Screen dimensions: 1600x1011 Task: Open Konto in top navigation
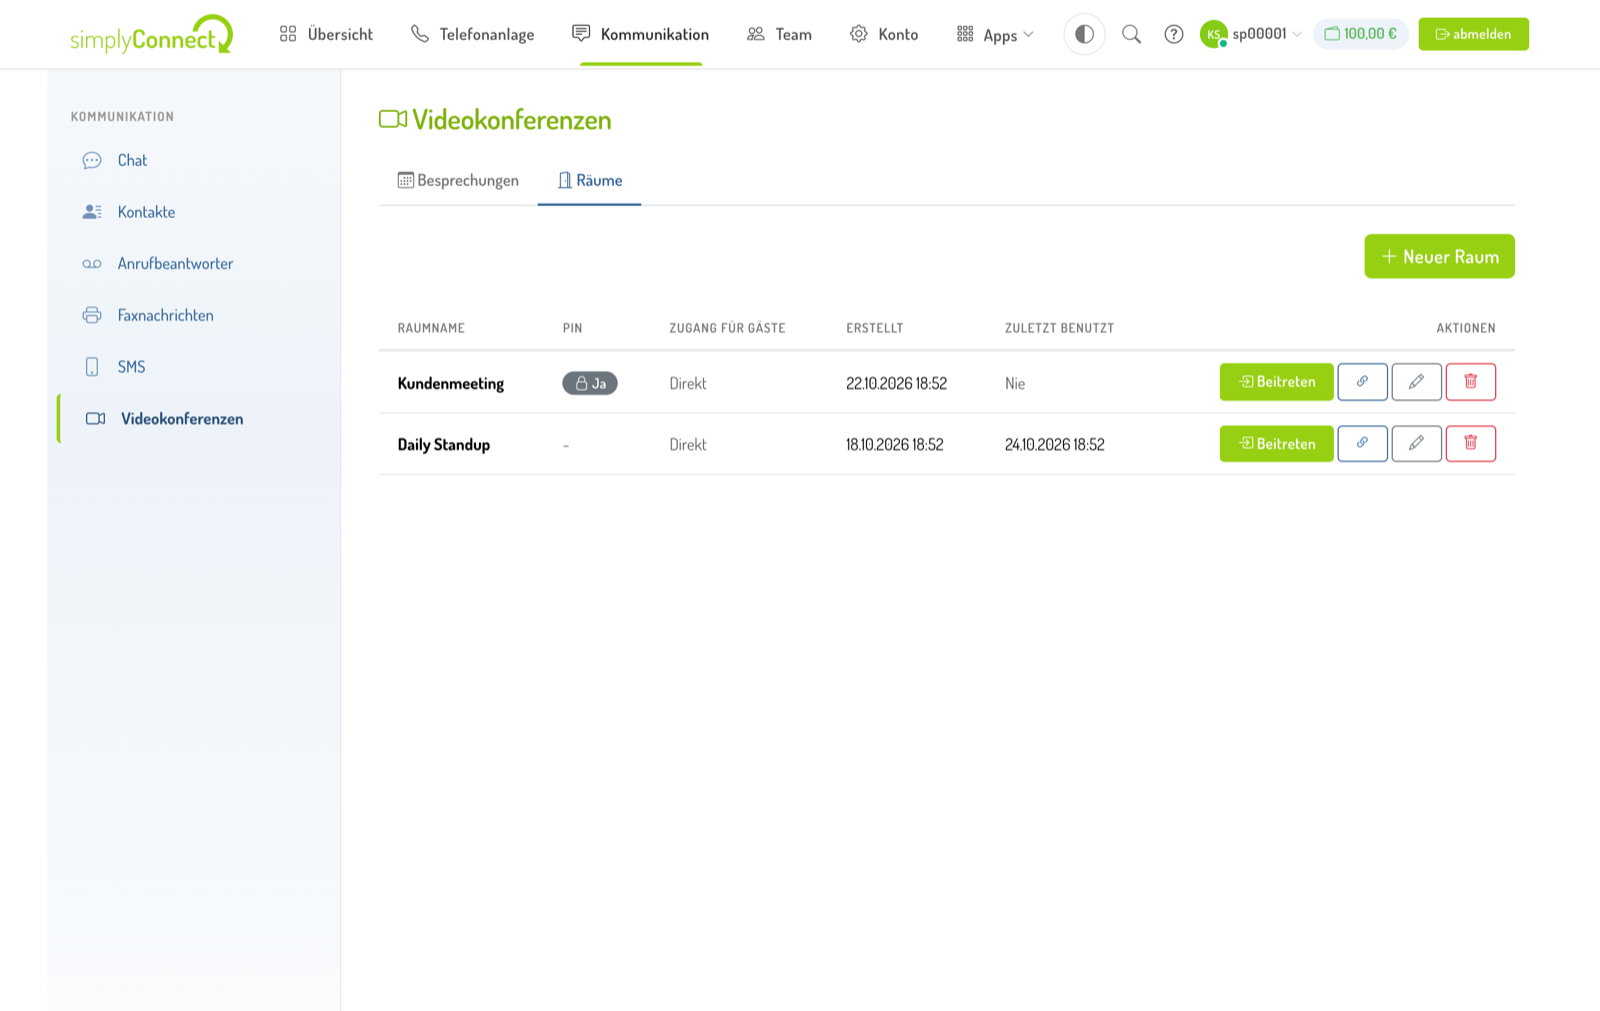click(884, 34)
